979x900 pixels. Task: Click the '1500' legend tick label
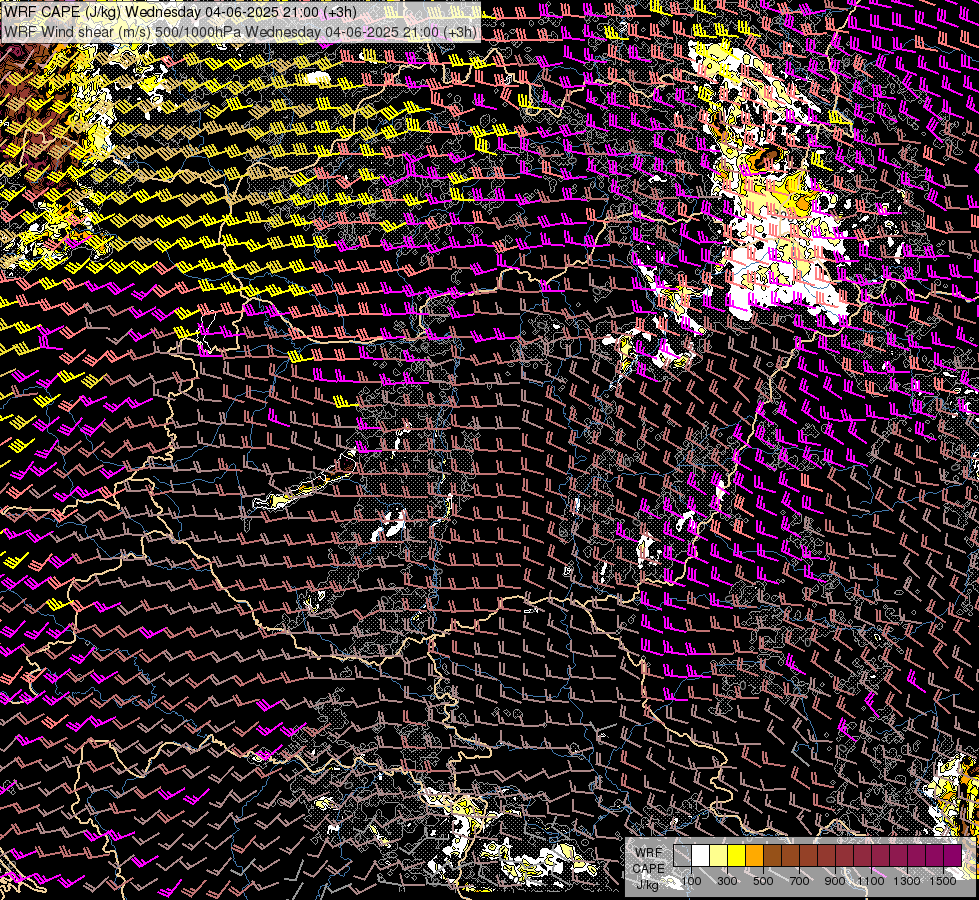pos(943,881)
